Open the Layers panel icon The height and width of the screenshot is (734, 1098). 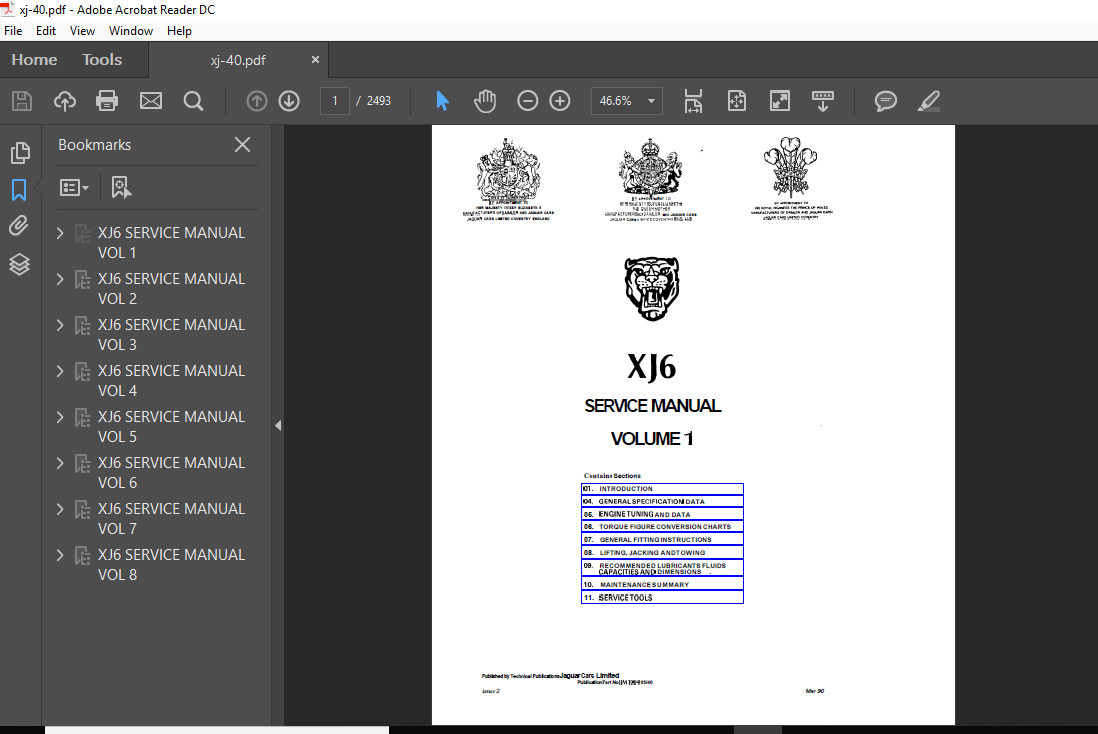click(19, 264)
